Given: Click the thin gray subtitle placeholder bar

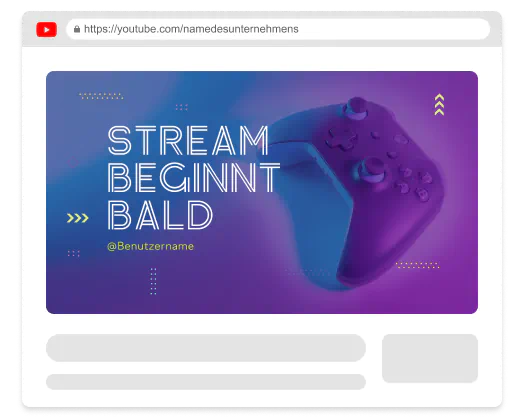Looking at the screenshot, I should tap(206, 382).
